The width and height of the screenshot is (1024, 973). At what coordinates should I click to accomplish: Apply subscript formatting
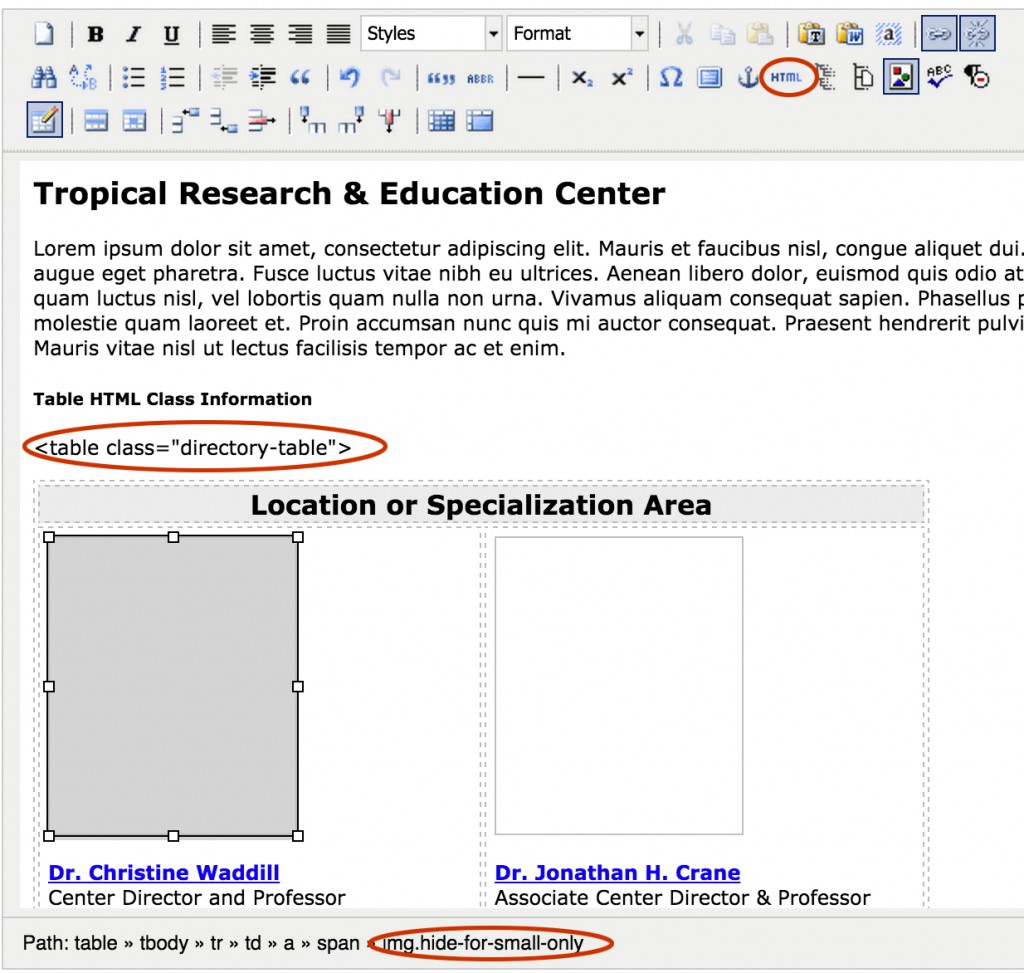[x=582, y=78]
